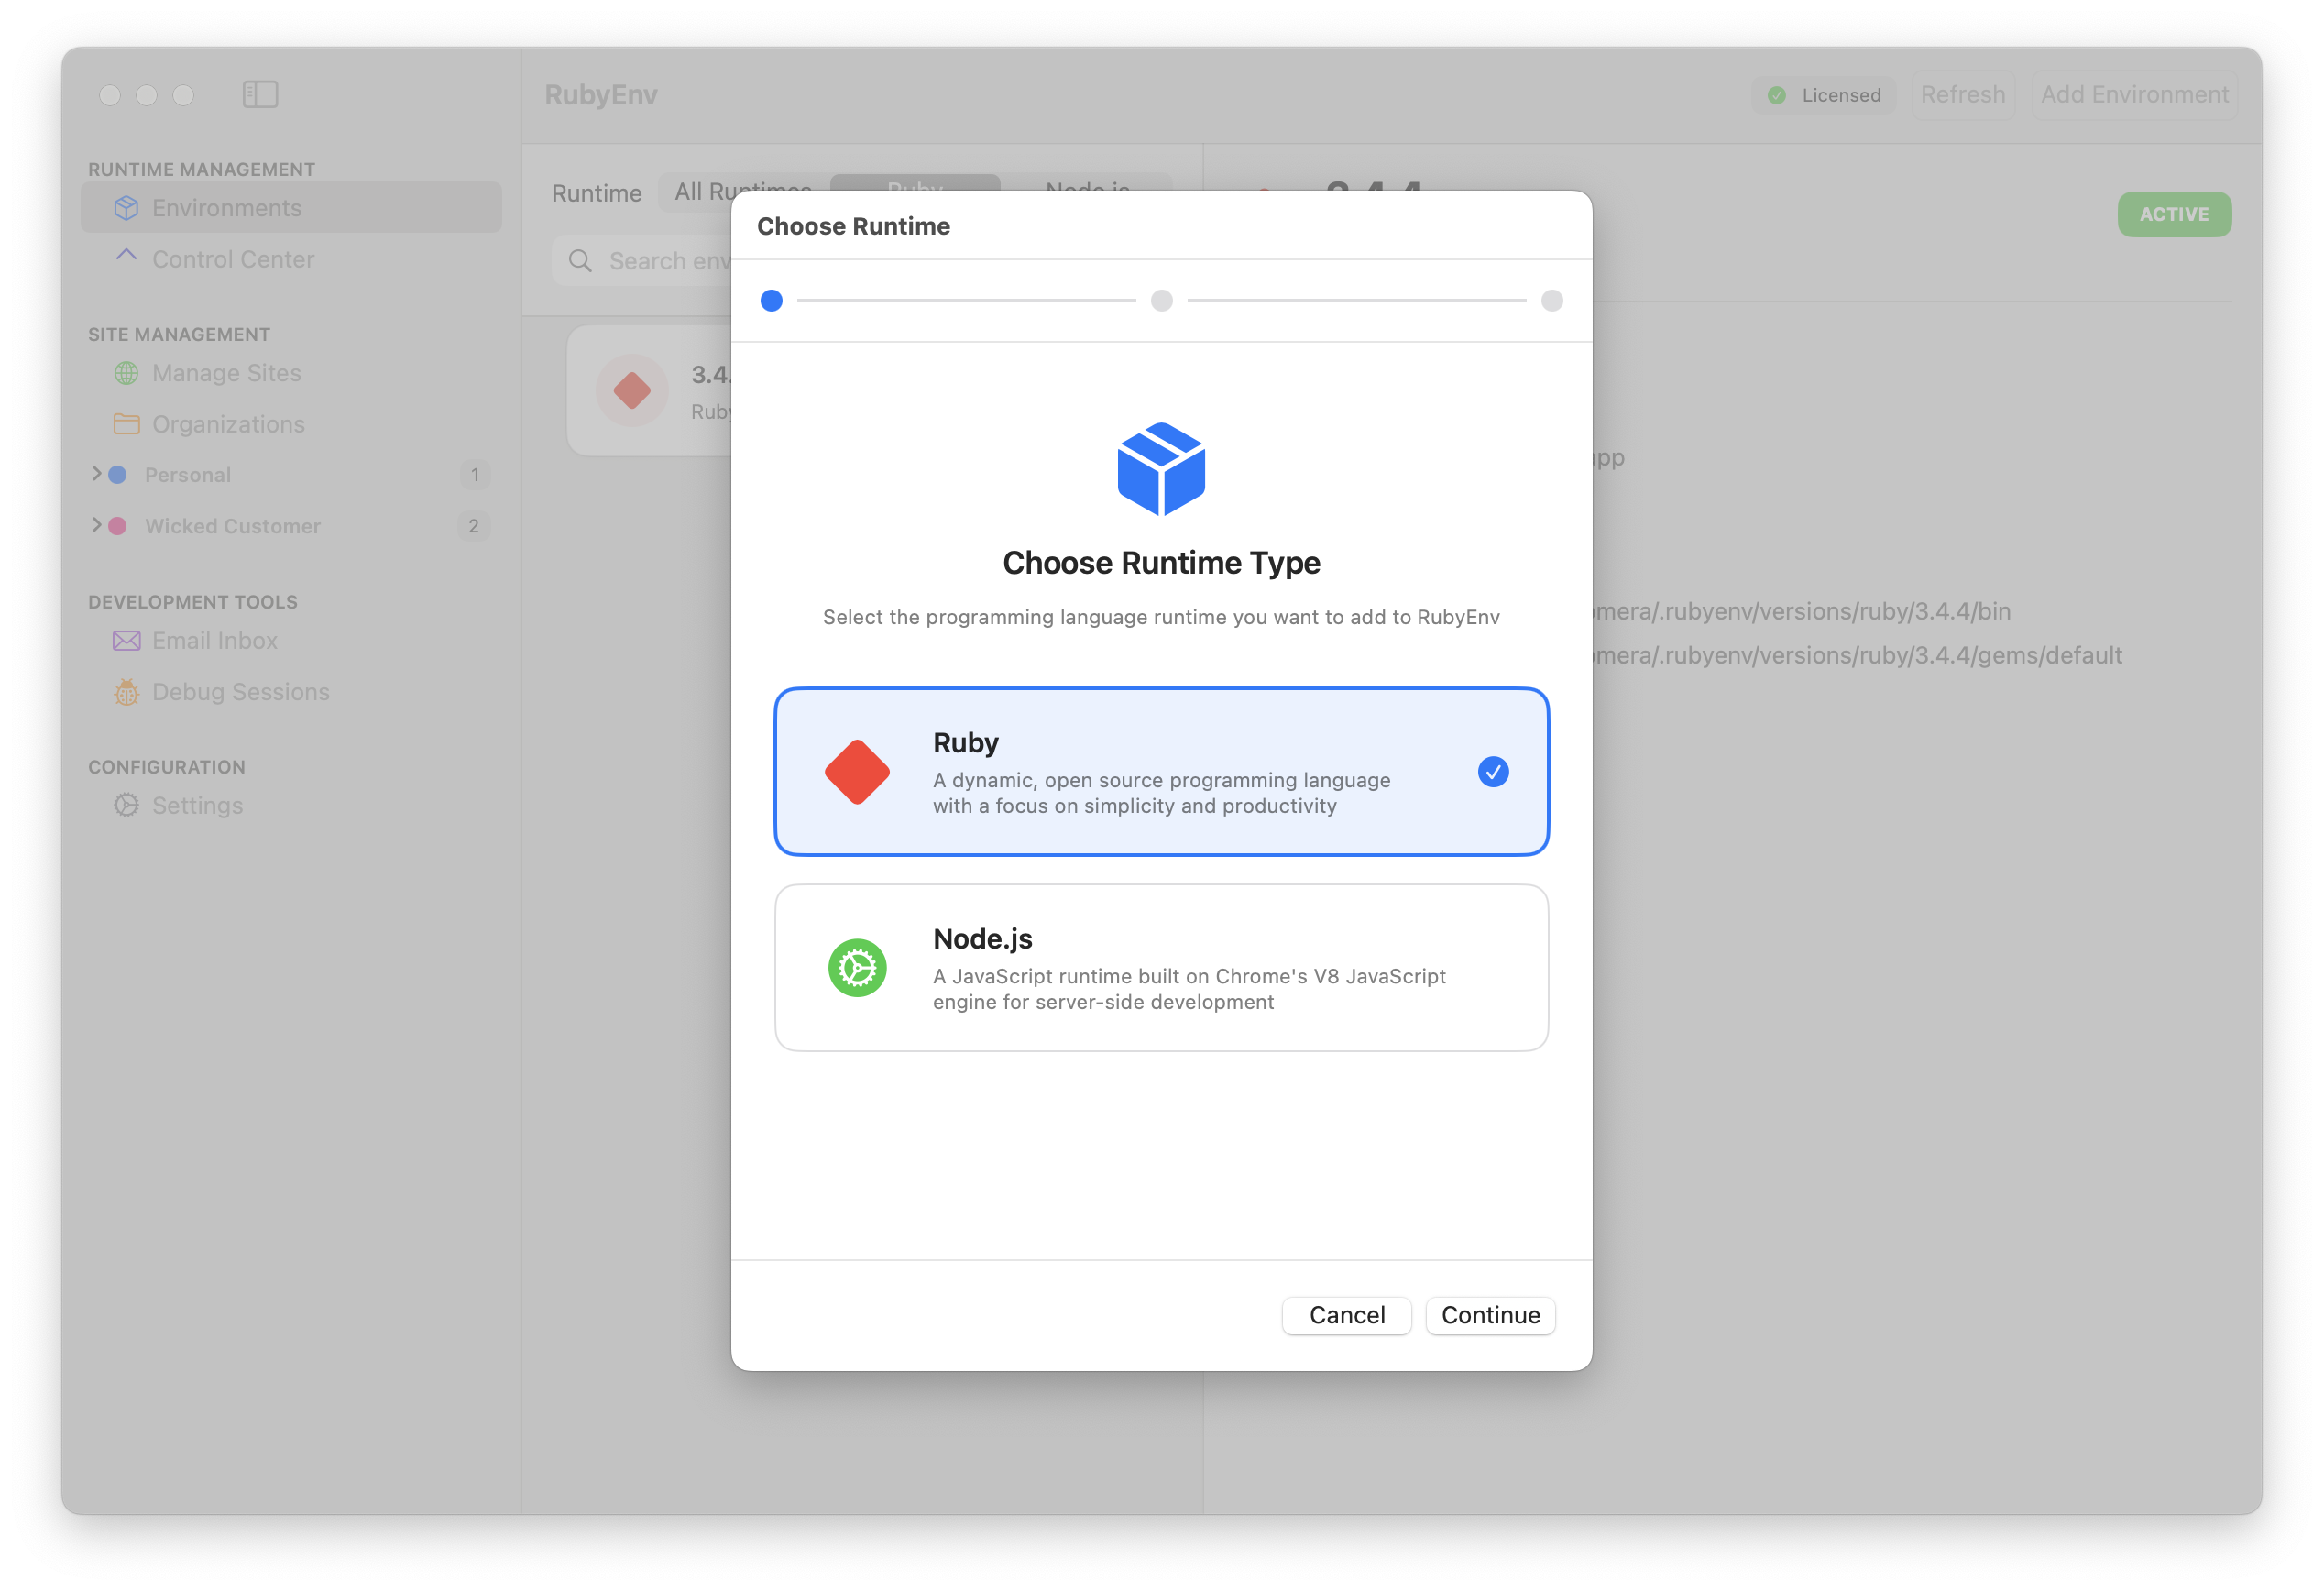Select the Ruby runtime option

(x=1161, y=771)
